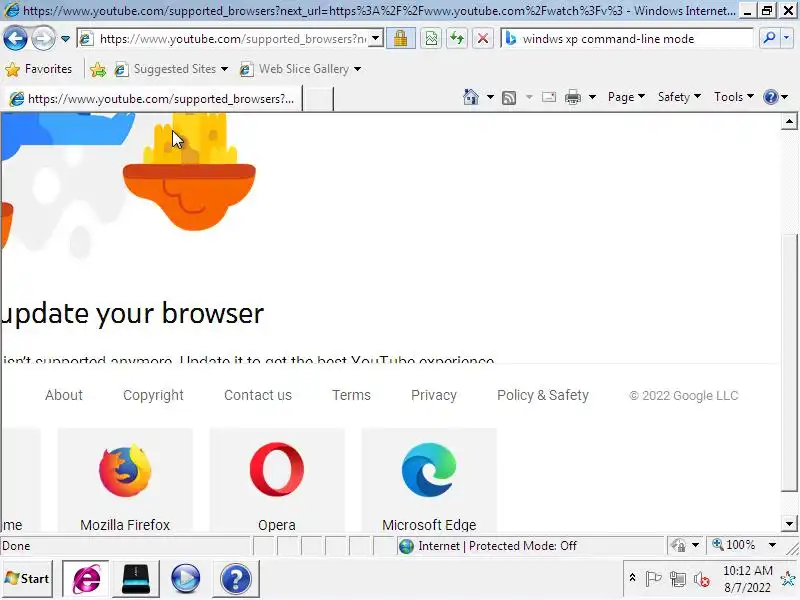The height and width of the screenshot is (600, 800).
Task: Launch Windows Media Player taskbar icon
Action: click(x=185, y=579)
